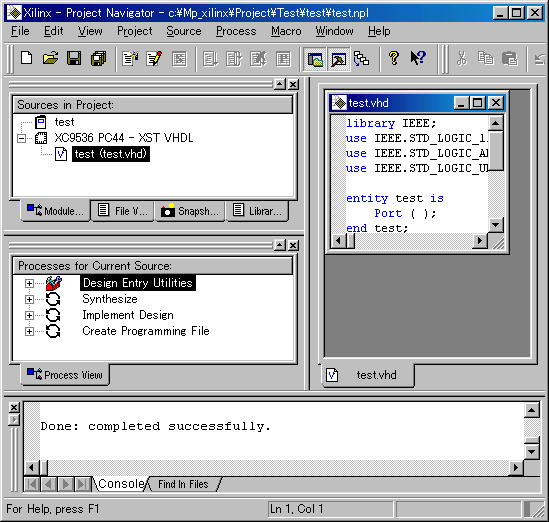Click the Save All toolbar icon
This screenshot has height=522, width=549.
(99, 58)
